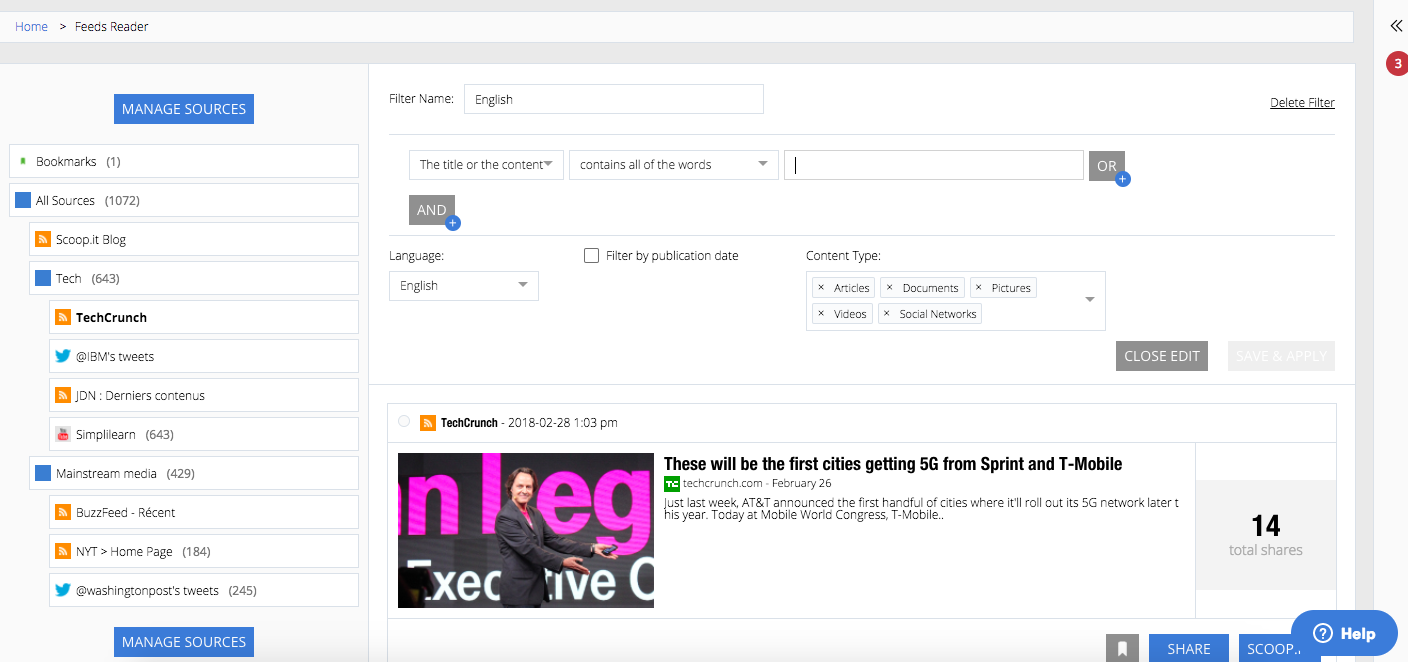Image resolution: width=1408 pixels, height=662 pixels.
Task: Open @washingtonpost's tweets (245) source
Action: 204,591
